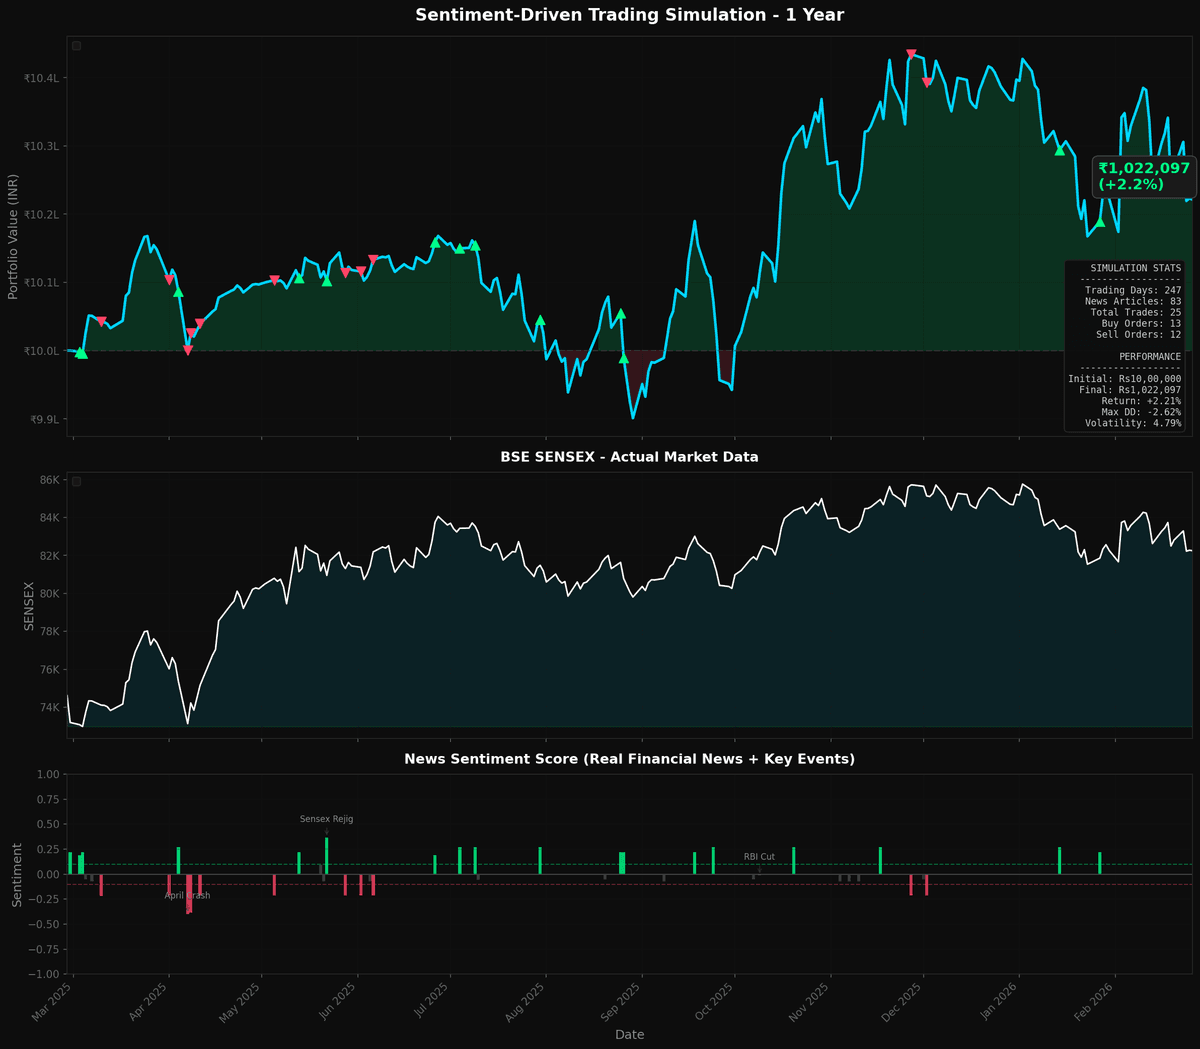Select the Sensex Rejig annotation label
The height and width of the screenshot is (1049, 1200).
tap(326, 819)
